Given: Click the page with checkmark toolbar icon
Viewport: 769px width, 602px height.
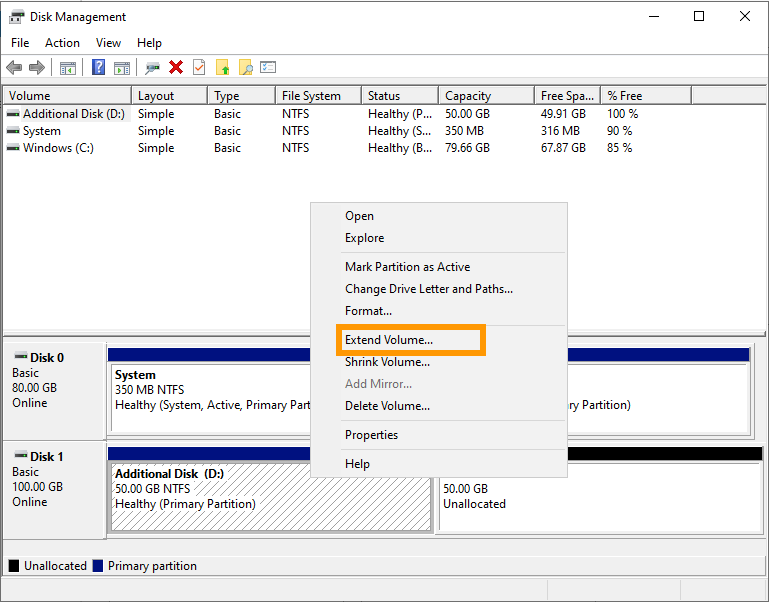Looking at the screenshot, I should [199, 67].
